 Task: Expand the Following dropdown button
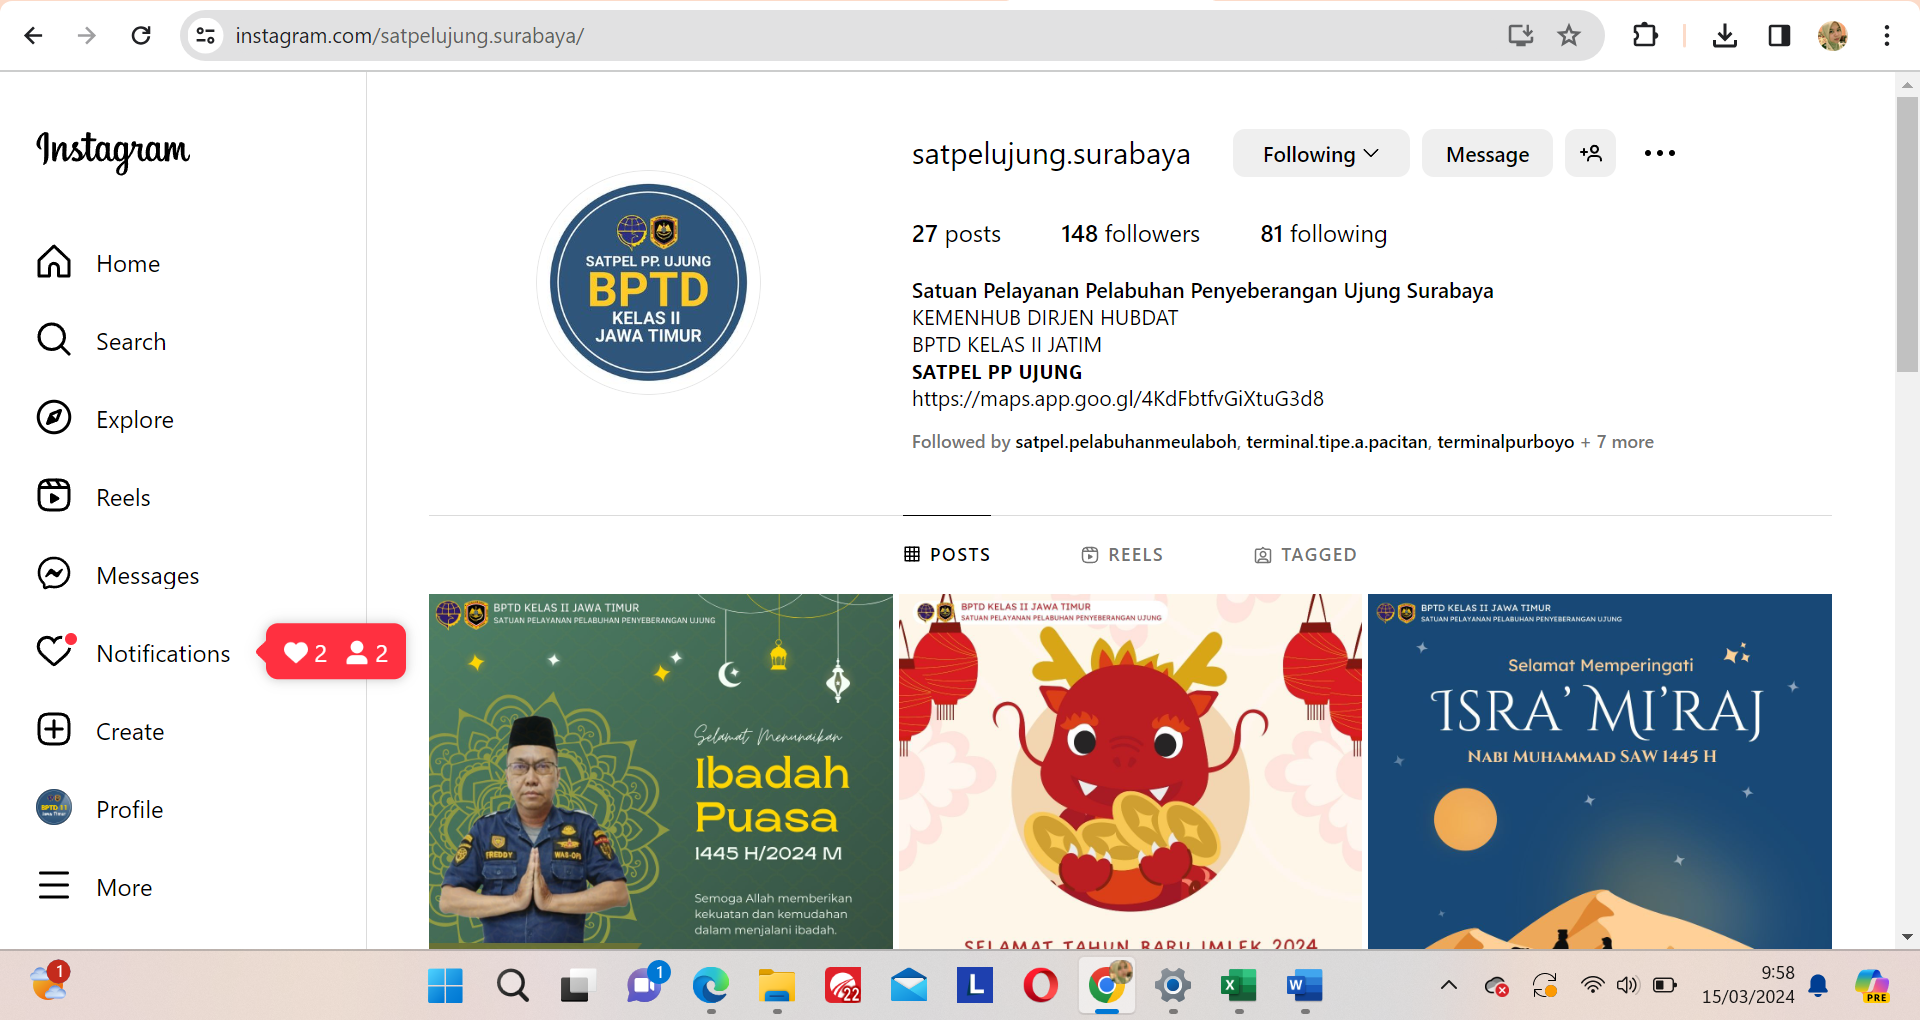(x=1320, y=154)
